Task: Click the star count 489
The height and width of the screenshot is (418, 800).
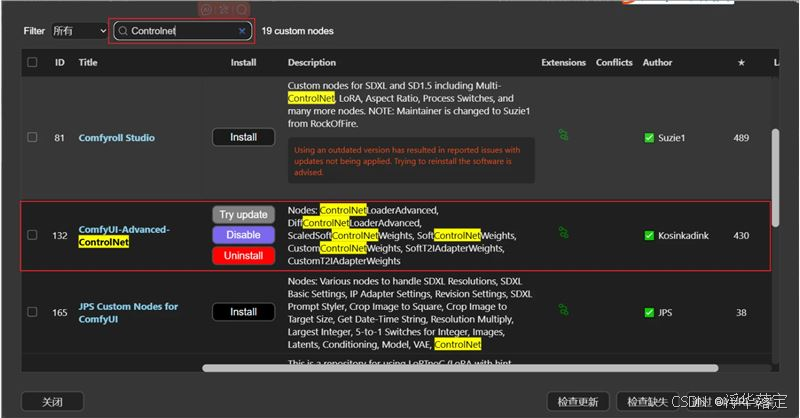Action: (x=741, y=138)
